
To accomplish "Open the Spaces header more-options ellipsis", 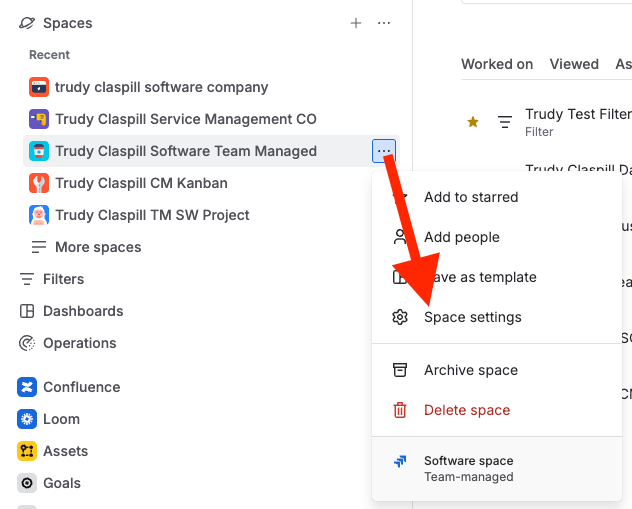I will point(384,23).
